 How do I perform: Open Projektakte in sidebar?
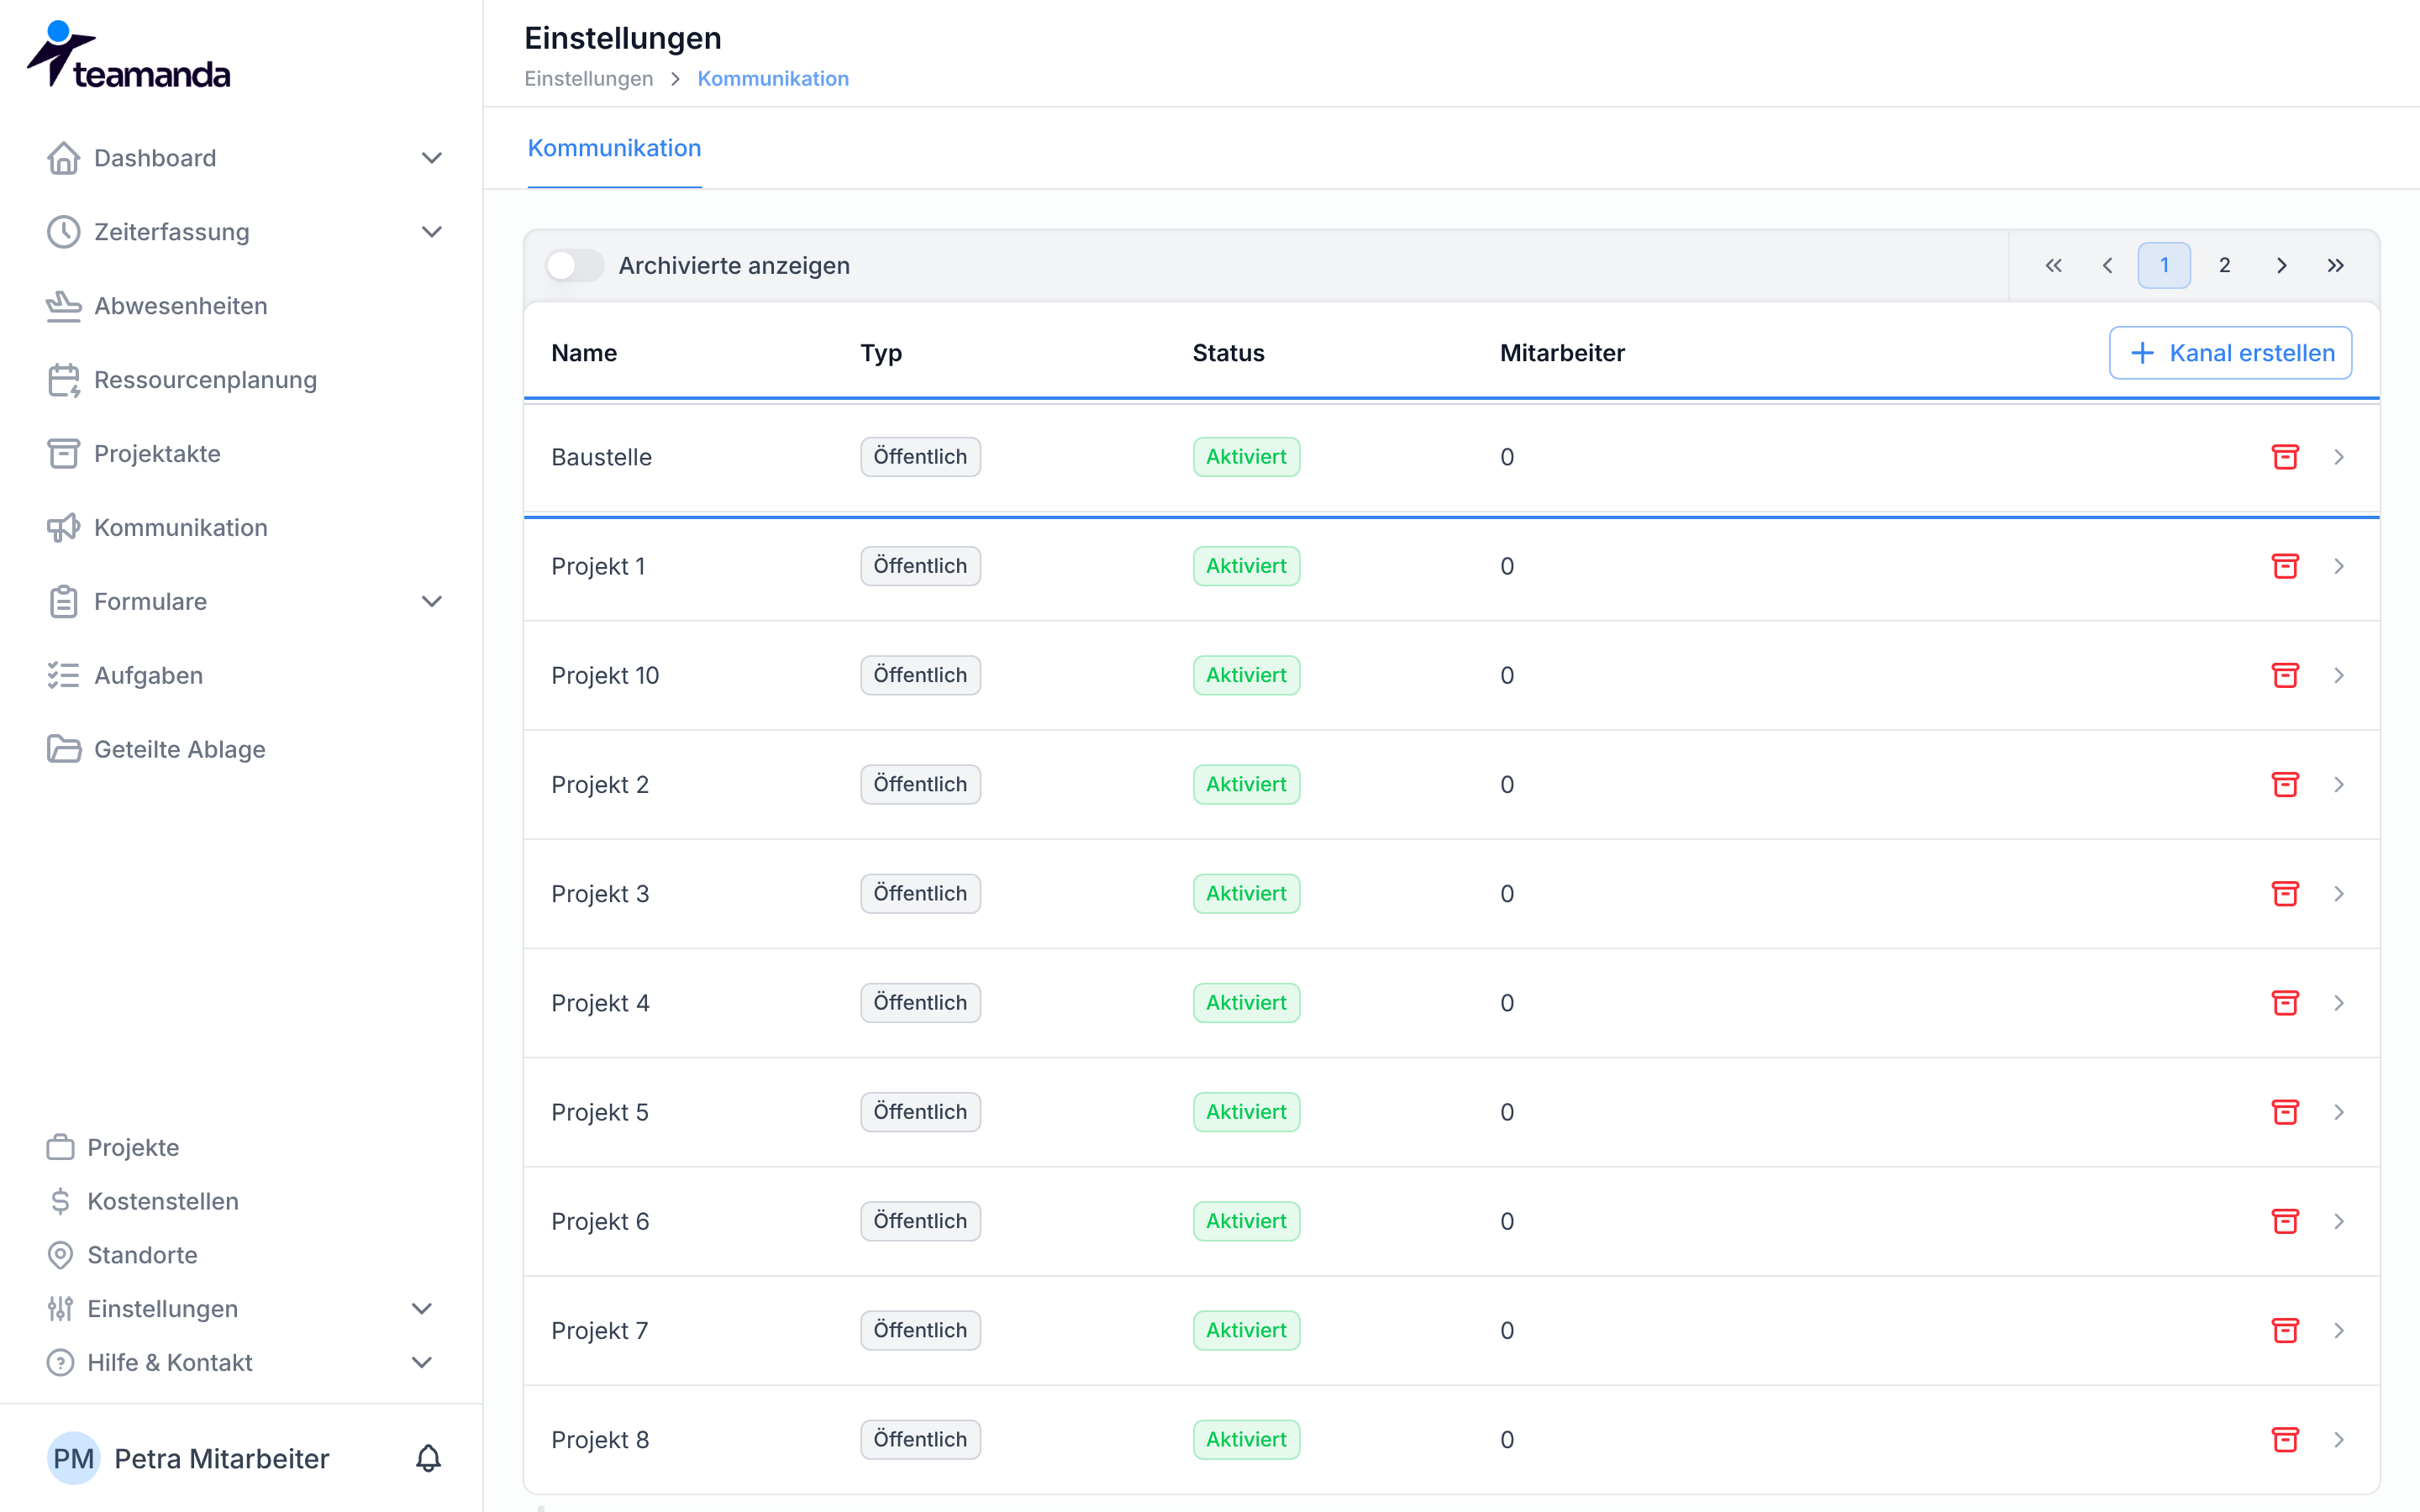tap(134, 454)
